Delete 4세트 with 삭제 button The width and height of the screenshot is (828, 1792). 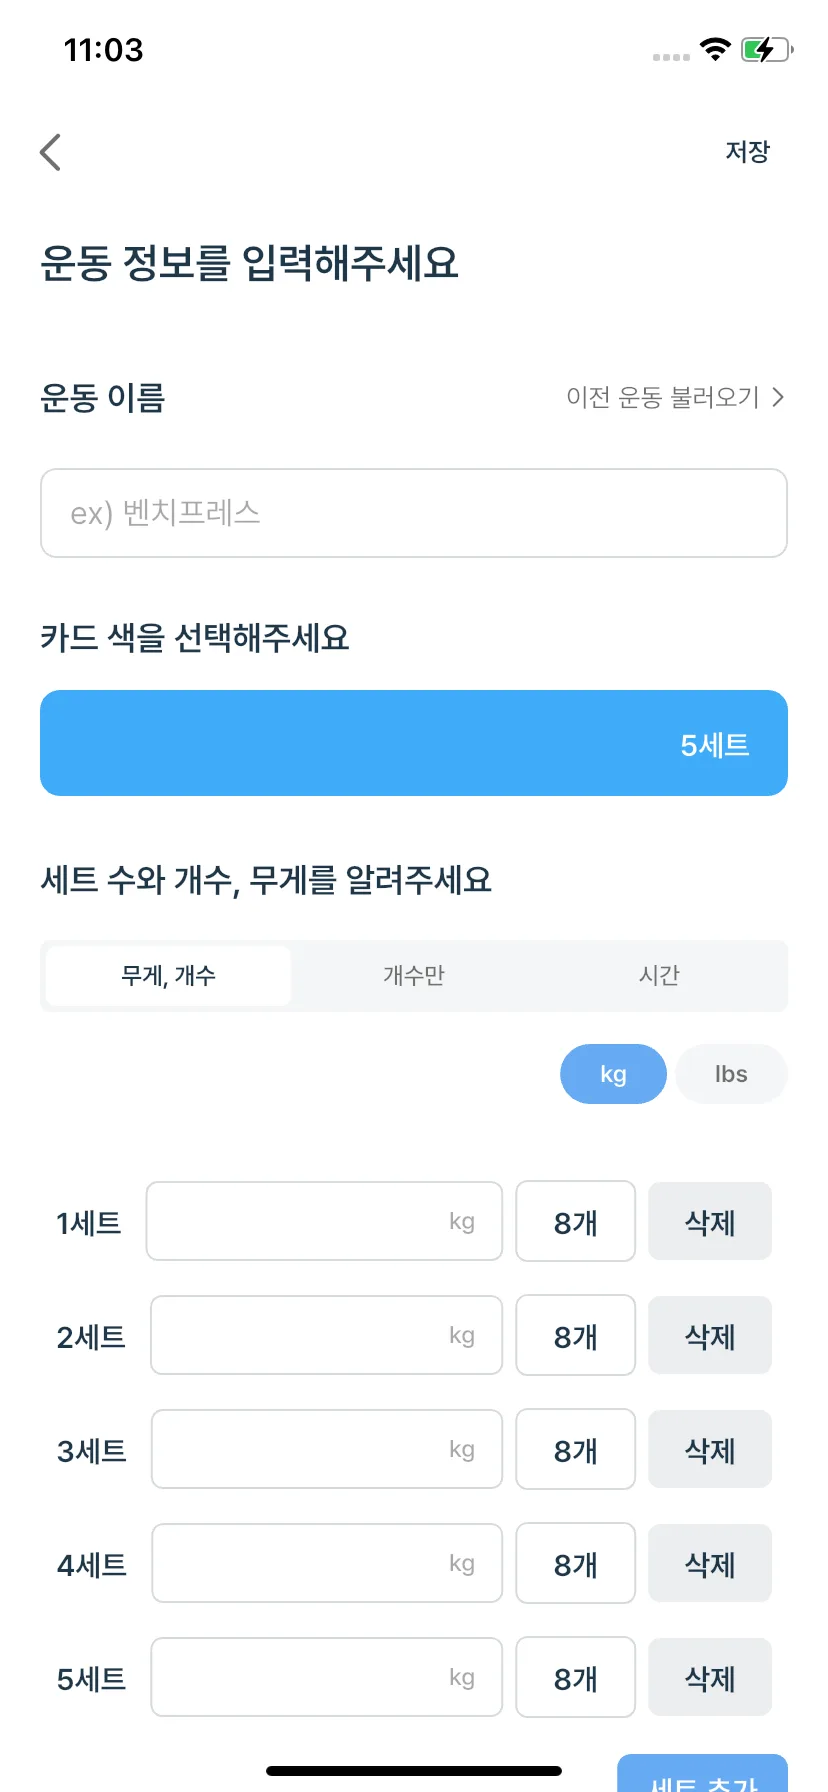[710, 1563]
